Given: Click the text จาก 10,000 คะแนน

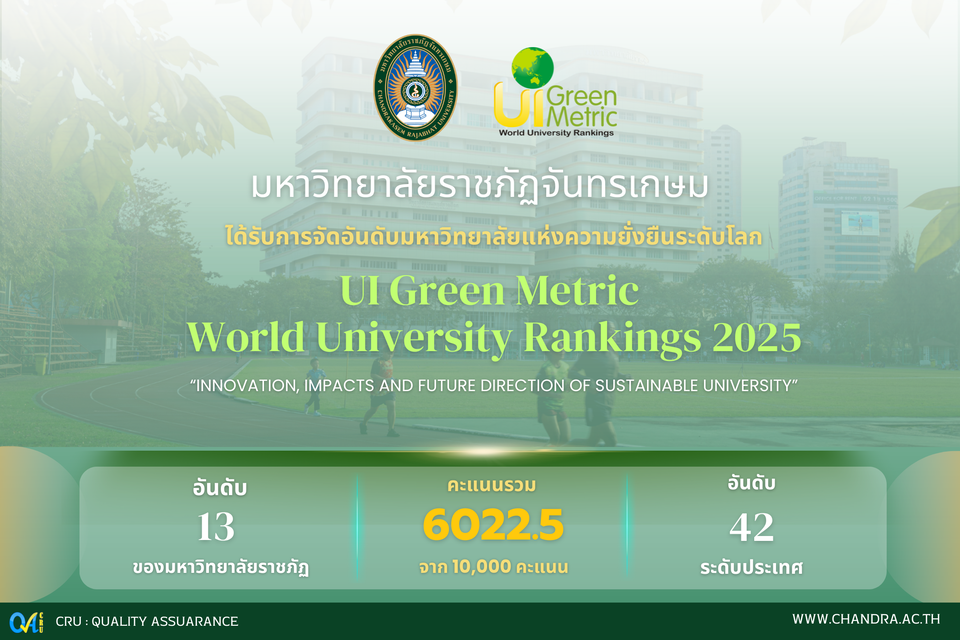Looking at the screenshot, I should point(493,568).
